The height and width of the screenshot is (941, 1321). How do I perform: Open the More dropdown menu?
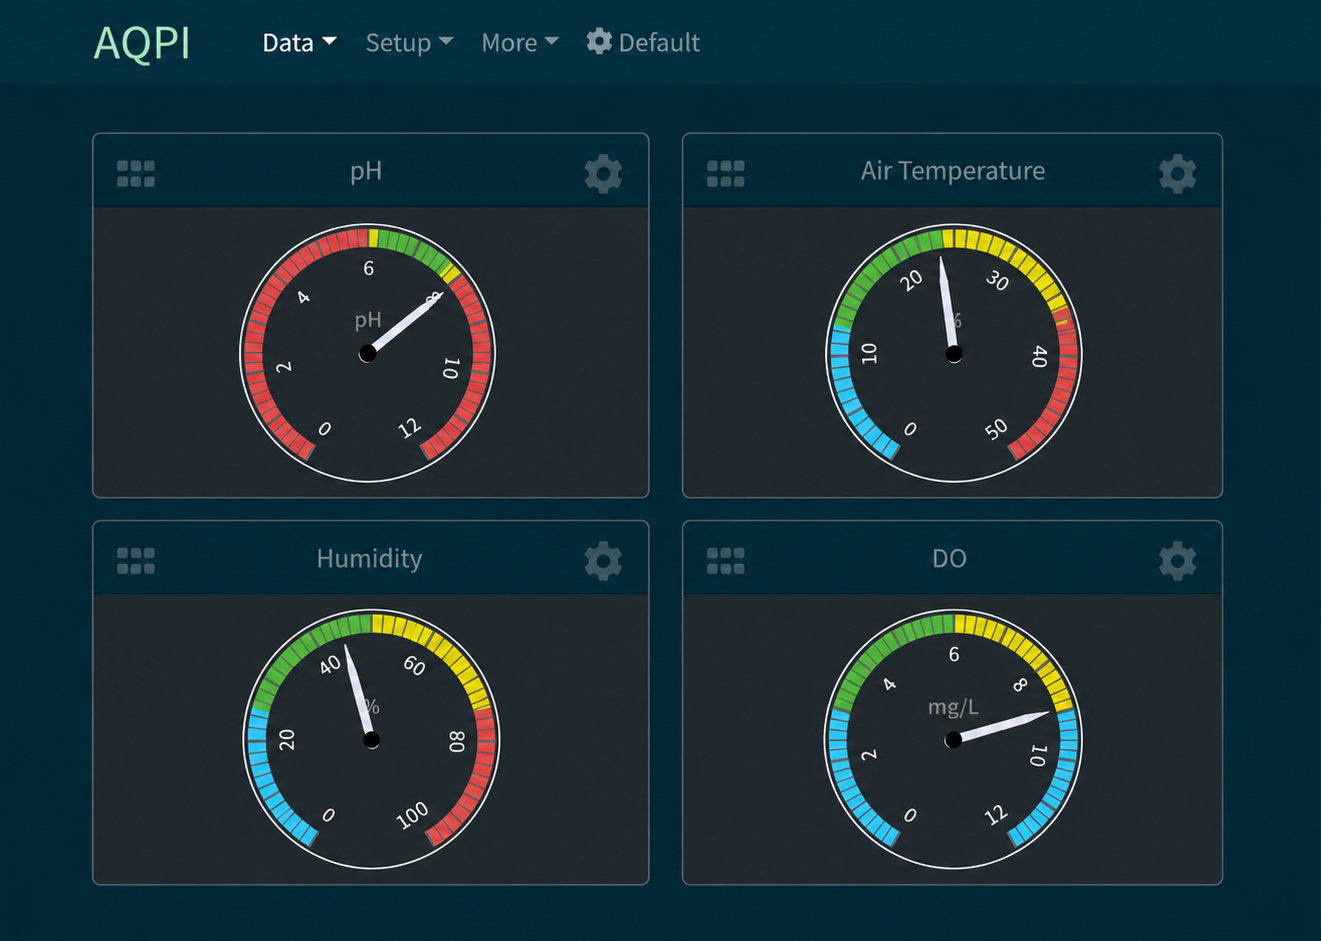[519, 42]
